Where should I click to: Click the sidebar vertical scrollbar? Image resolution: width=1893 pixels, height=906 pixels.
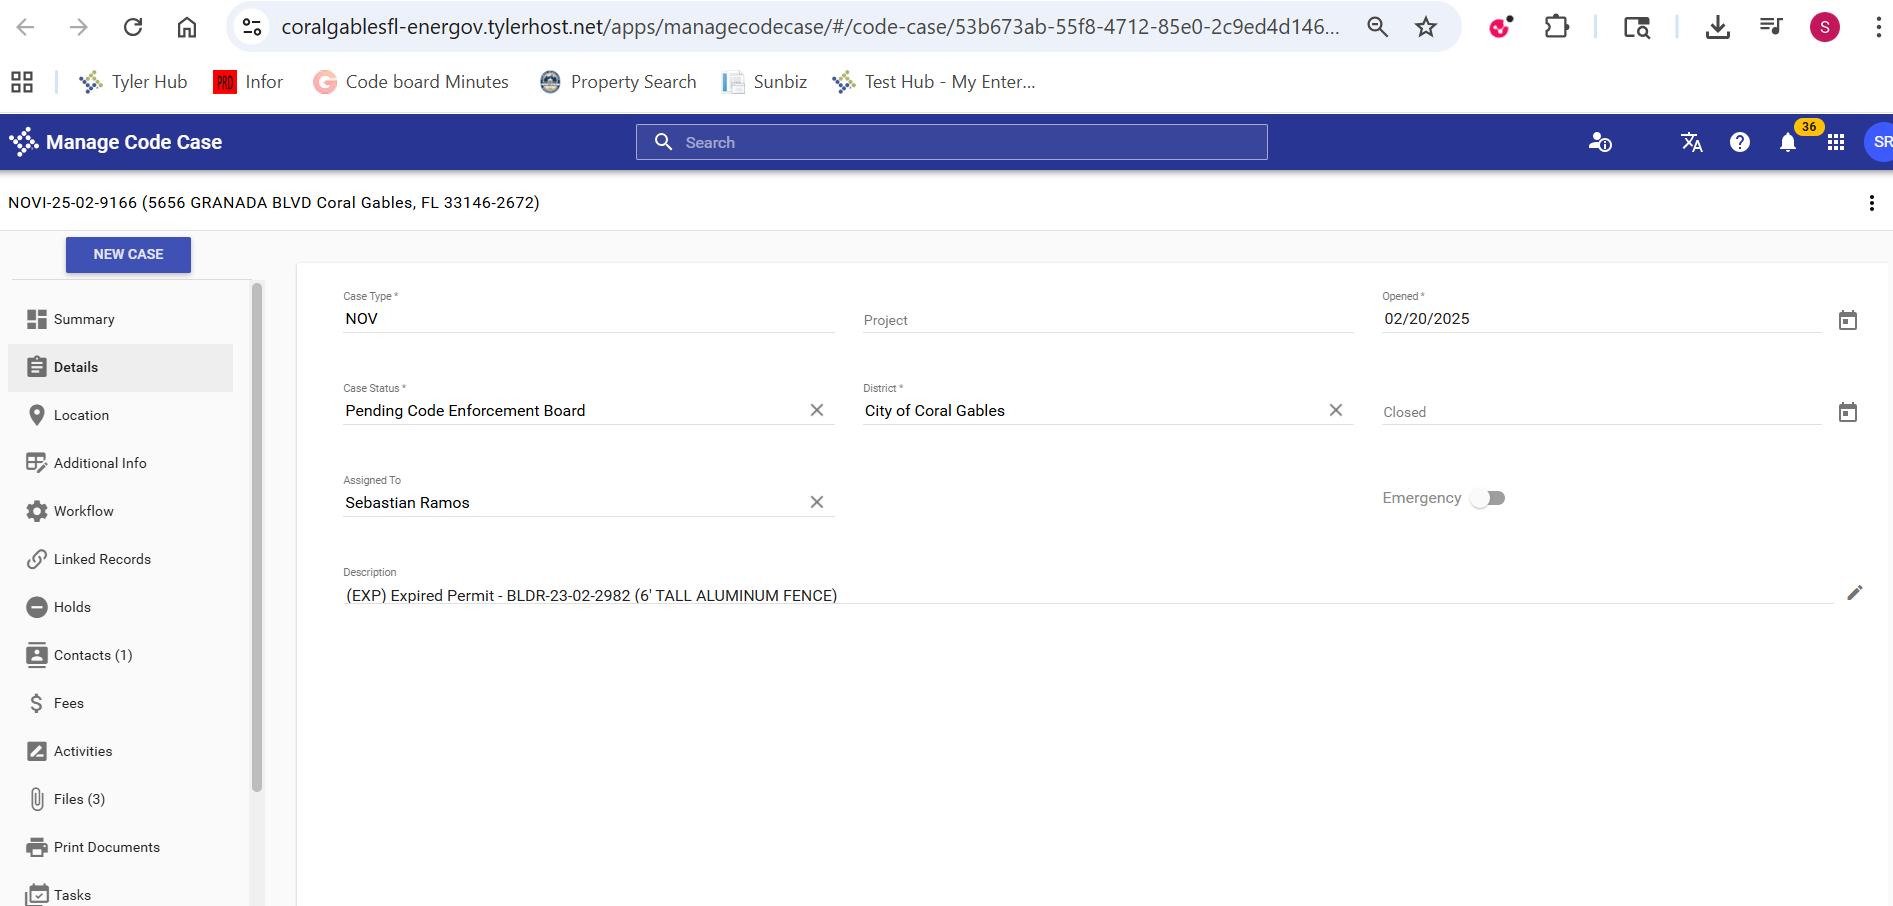pyautogui.click(x=257, y=540)
